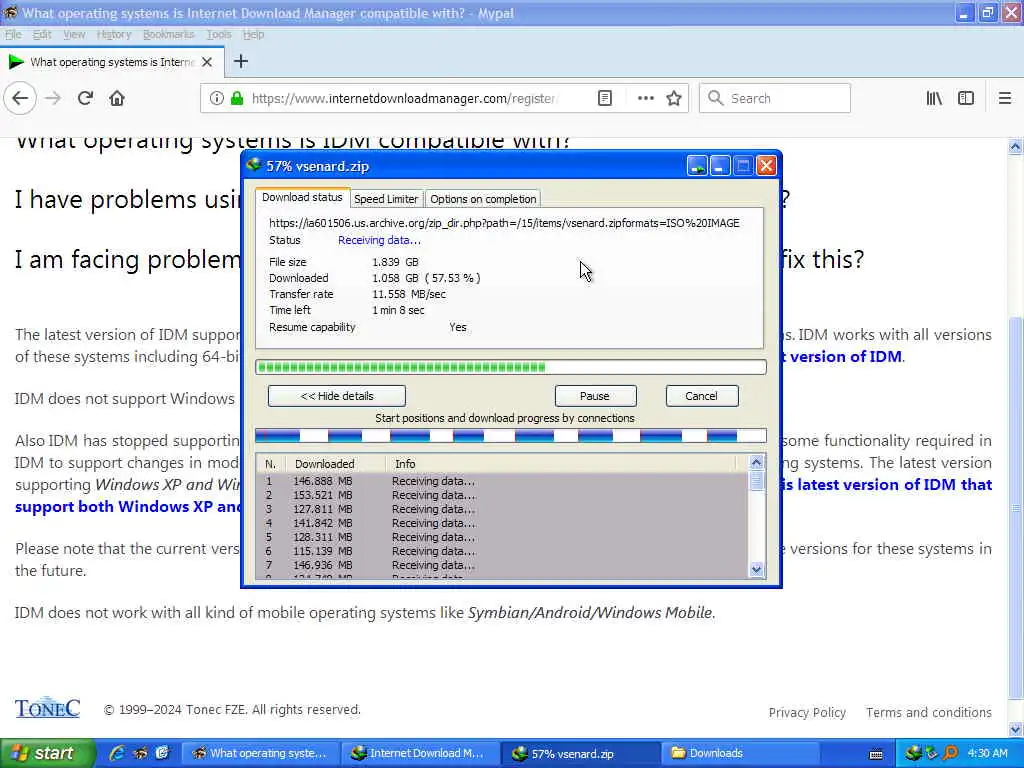Click the green padlock security icon
1024x768 pixels.
237,99
